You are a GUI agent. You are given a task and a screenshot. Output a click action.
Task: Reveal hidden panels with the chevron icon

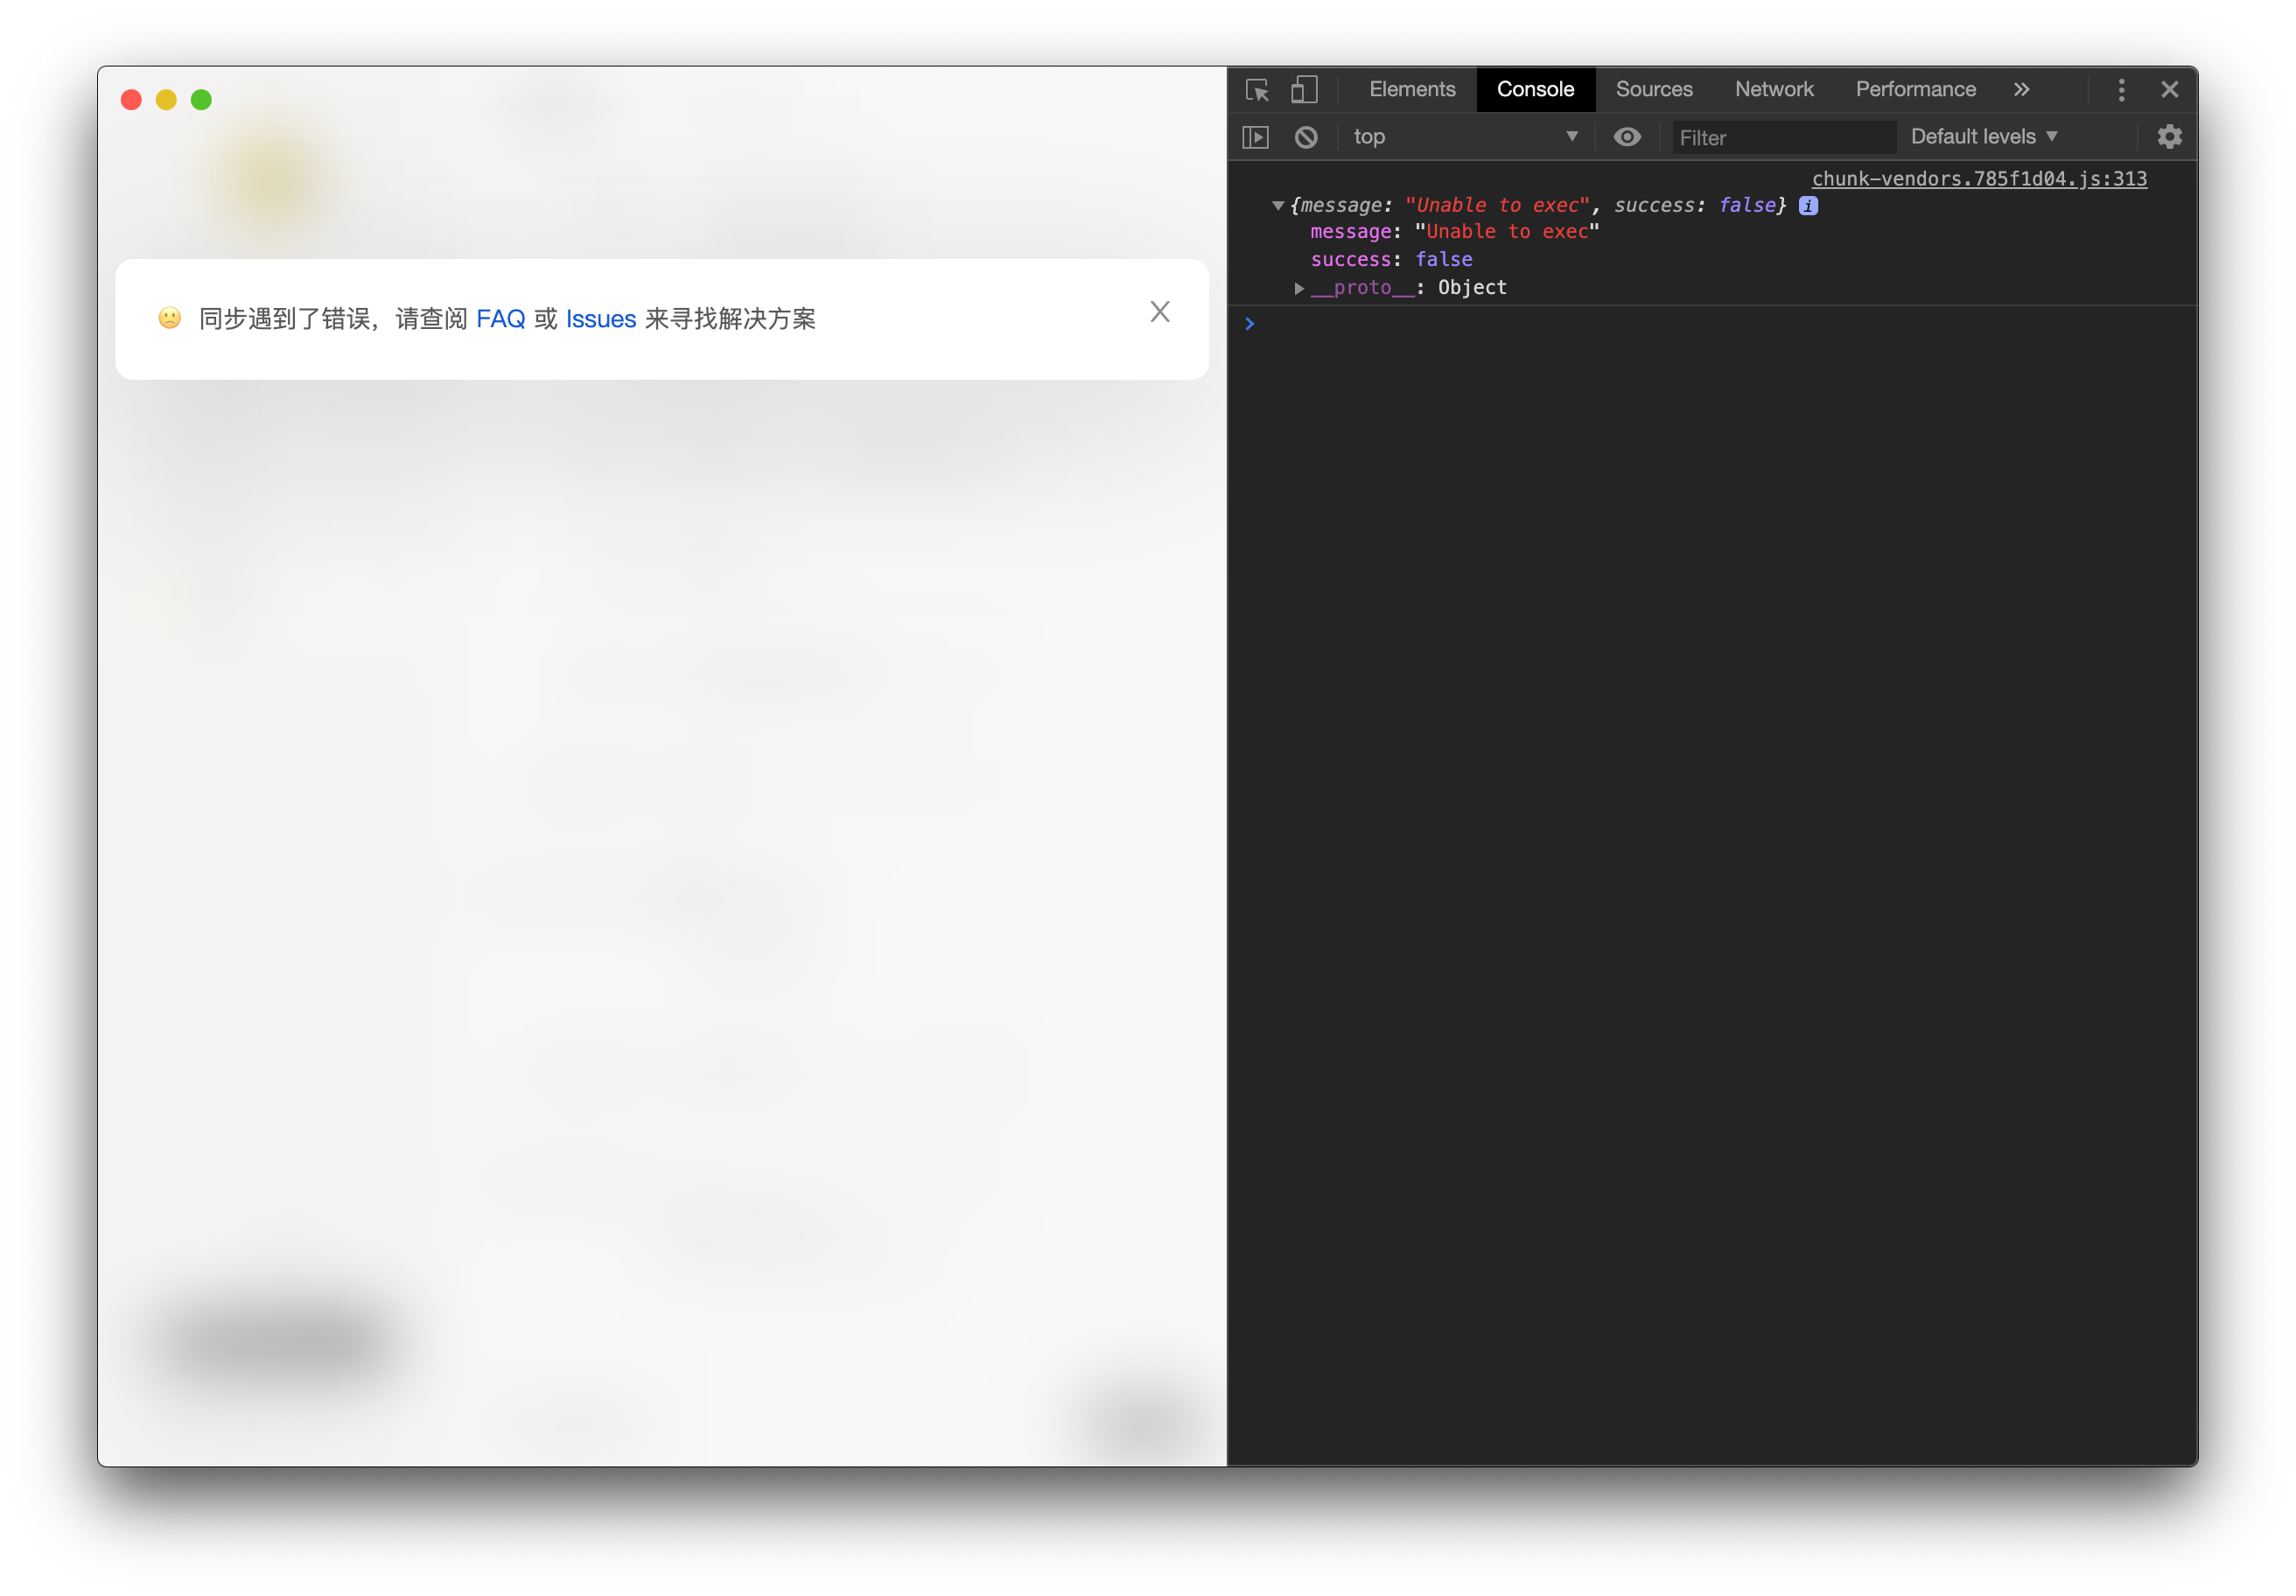coord(2021,89)
